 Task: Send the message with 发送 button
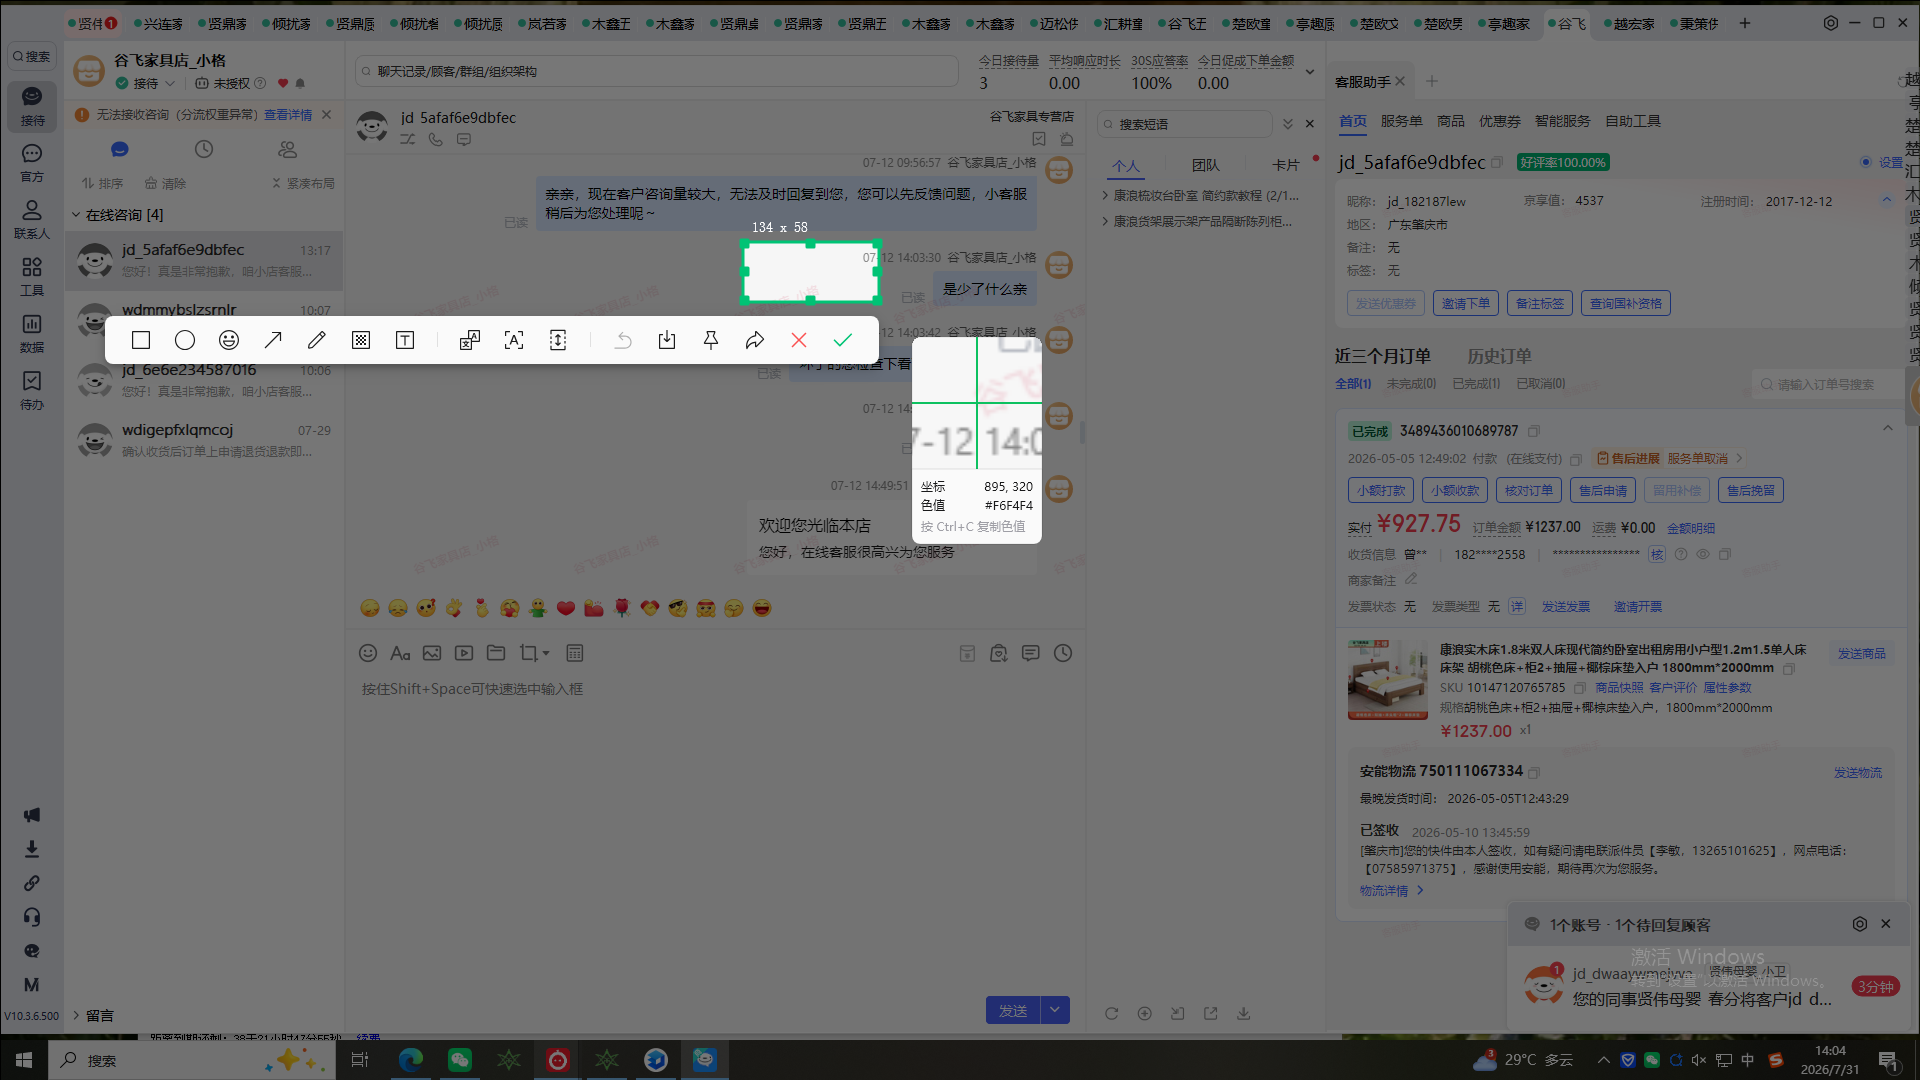tap(1013, 1011)
